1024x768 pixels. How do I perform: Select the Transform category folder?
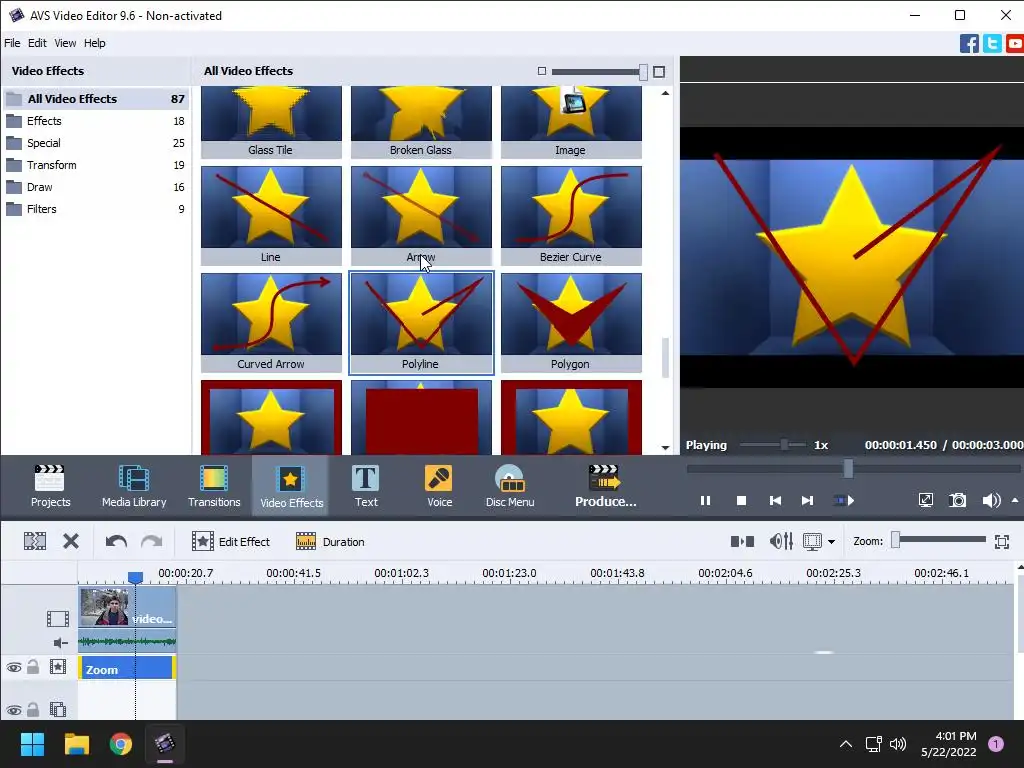(x=96, y=165)
